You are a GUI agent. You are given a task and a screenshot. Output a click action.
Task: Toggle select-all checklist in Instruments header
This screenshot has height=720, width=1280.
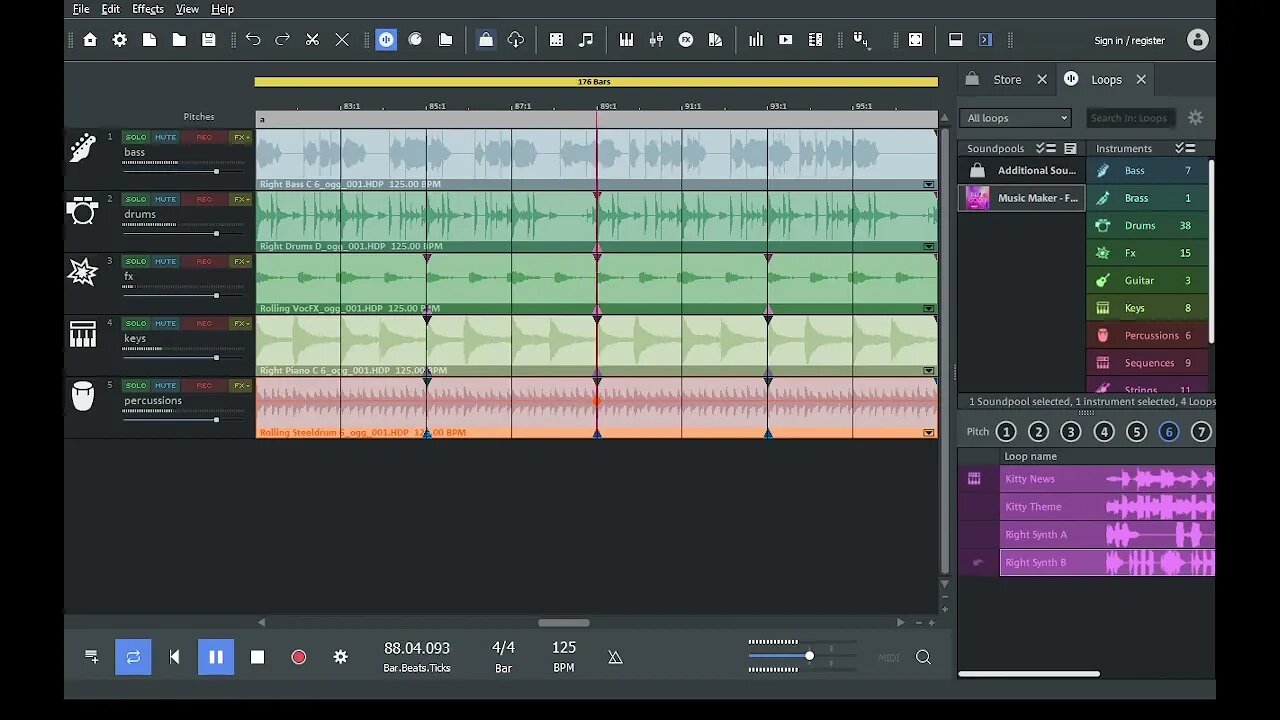click(1185, 148)
